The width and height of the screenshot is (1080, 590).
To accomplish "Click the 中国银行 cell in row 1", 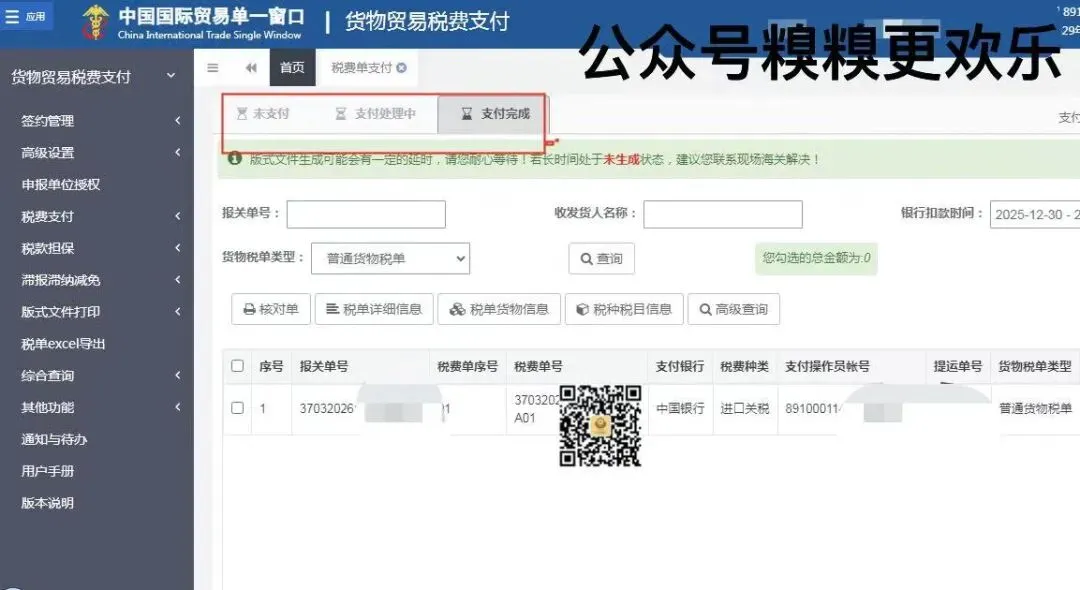I will click(x=680, y=408).
